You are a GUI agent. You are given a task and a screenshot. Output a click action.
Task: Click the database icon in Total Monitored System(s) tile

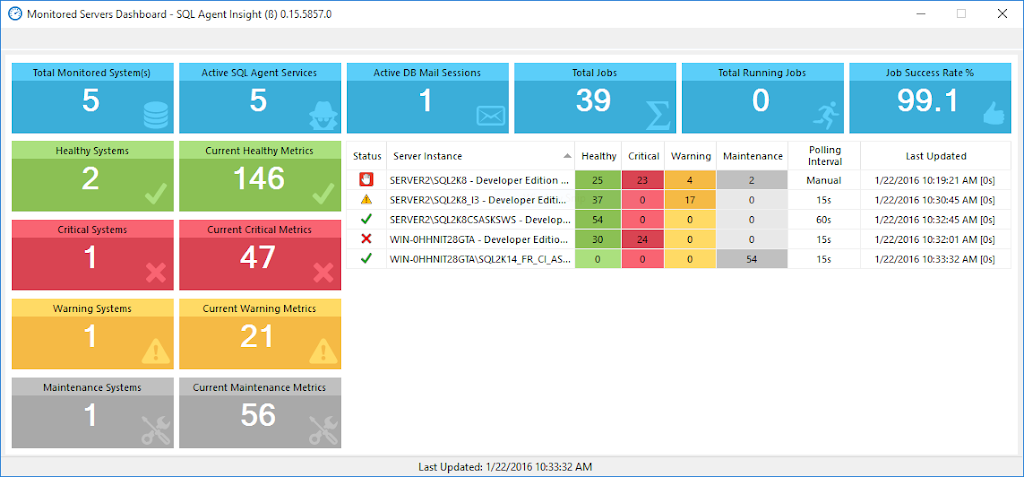click(x=155, y=114)
